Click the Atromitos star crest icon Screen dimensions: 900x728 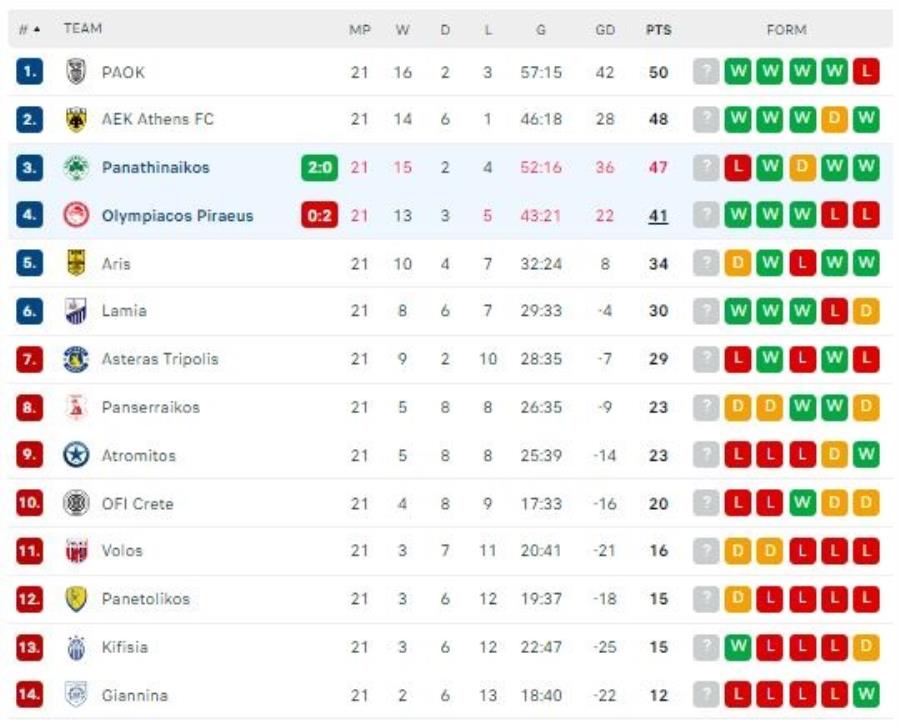click(x=76, y=455)
